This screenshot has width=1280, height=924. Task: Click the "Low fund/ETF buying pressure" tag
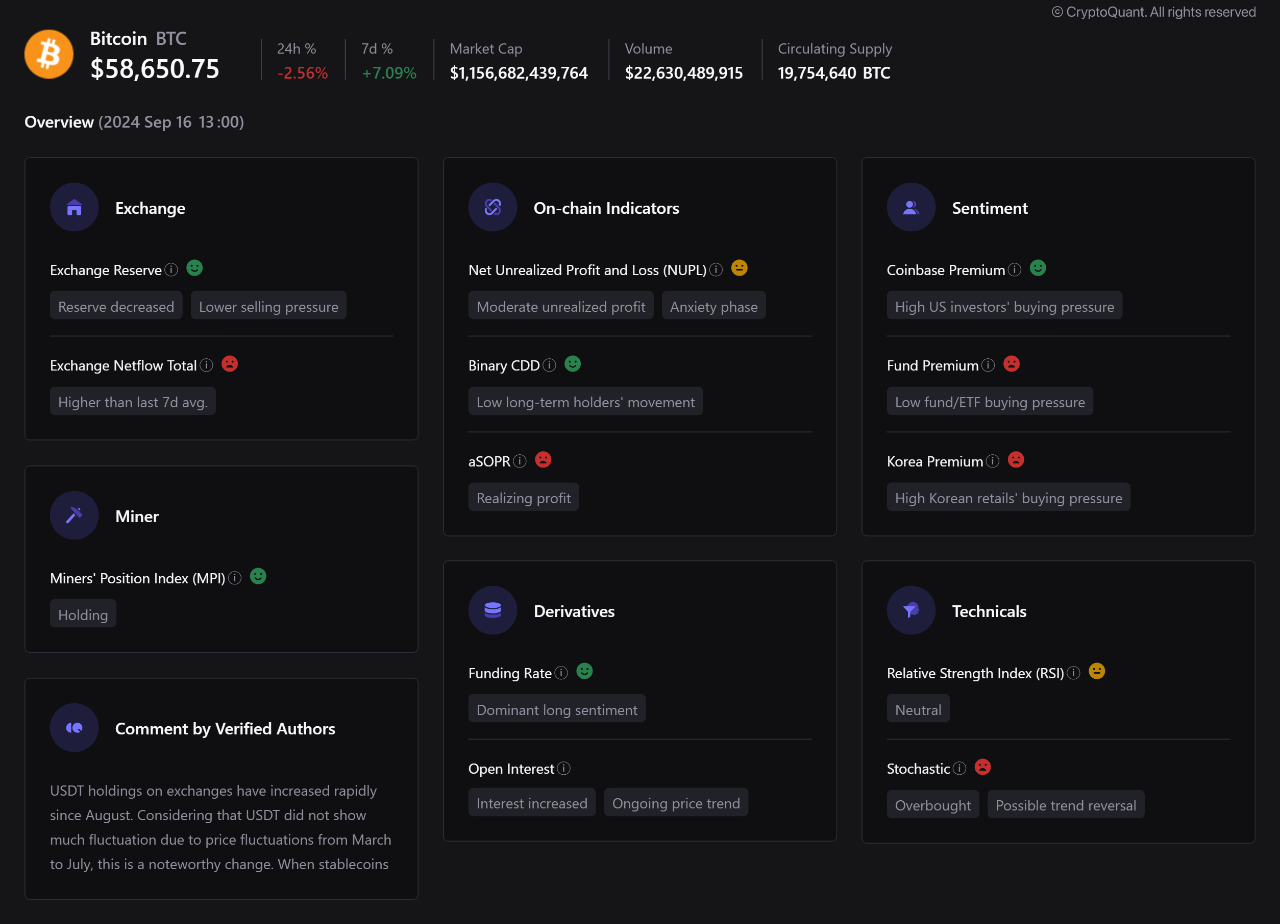tap(990, 402)
